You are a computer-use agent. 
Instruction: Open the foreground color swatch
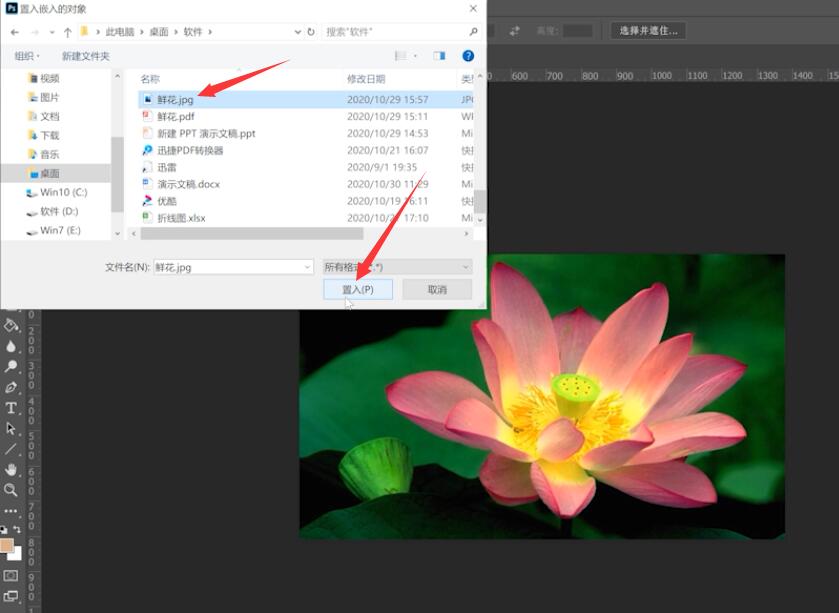point(6,545)
